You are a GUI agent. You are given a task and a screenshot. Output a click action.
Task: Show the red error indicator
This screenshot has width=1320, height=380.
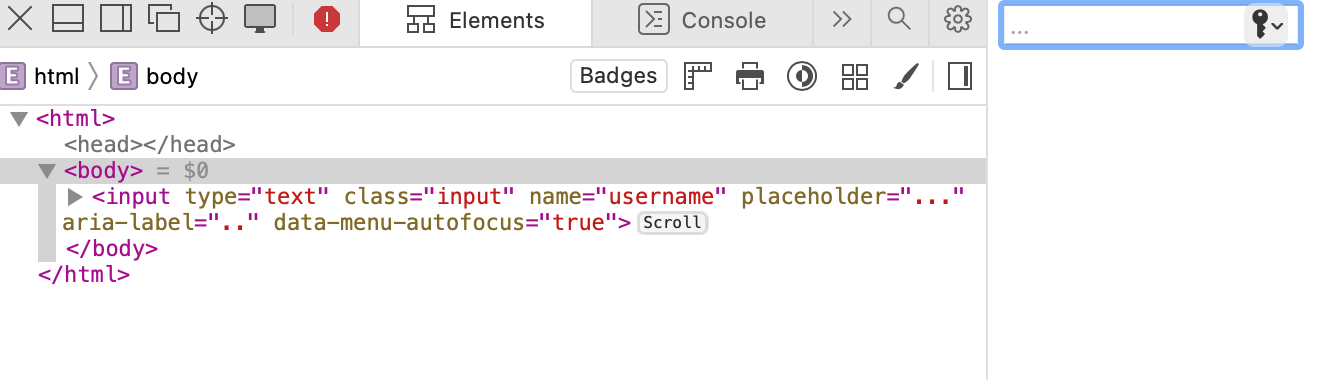tap(327, 19)
